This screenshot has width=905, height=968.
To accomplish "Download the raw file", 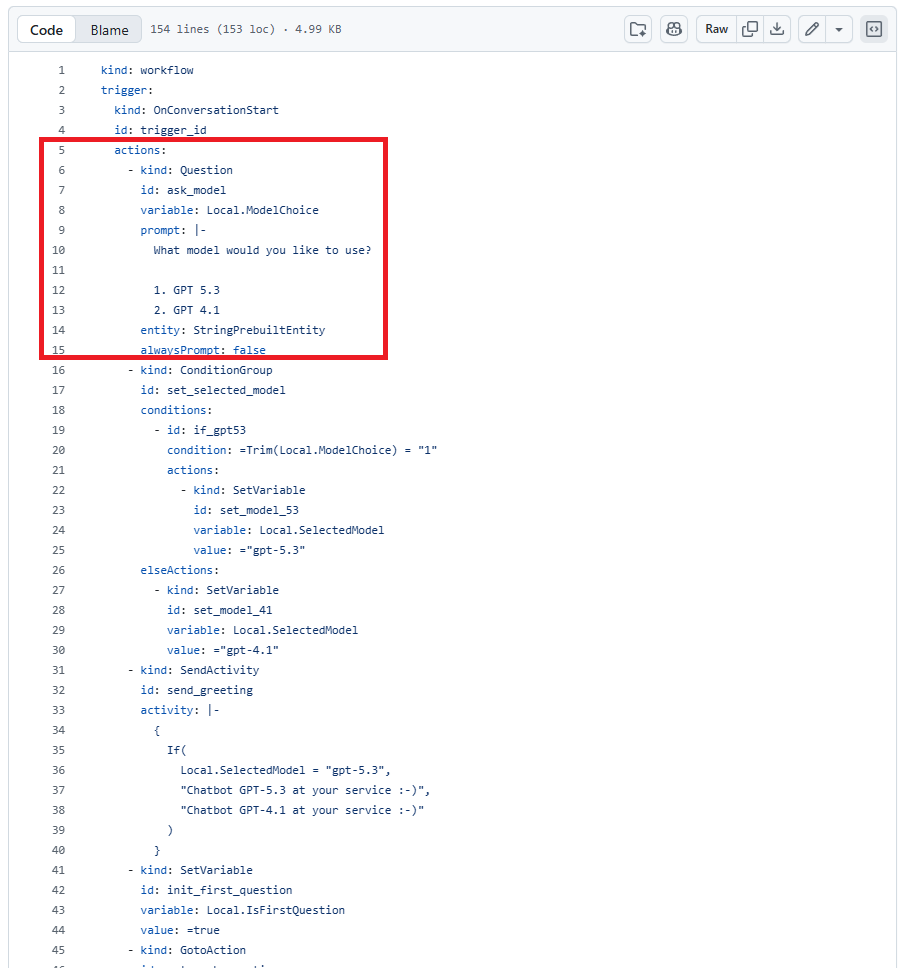I will (x=776, y=29).
